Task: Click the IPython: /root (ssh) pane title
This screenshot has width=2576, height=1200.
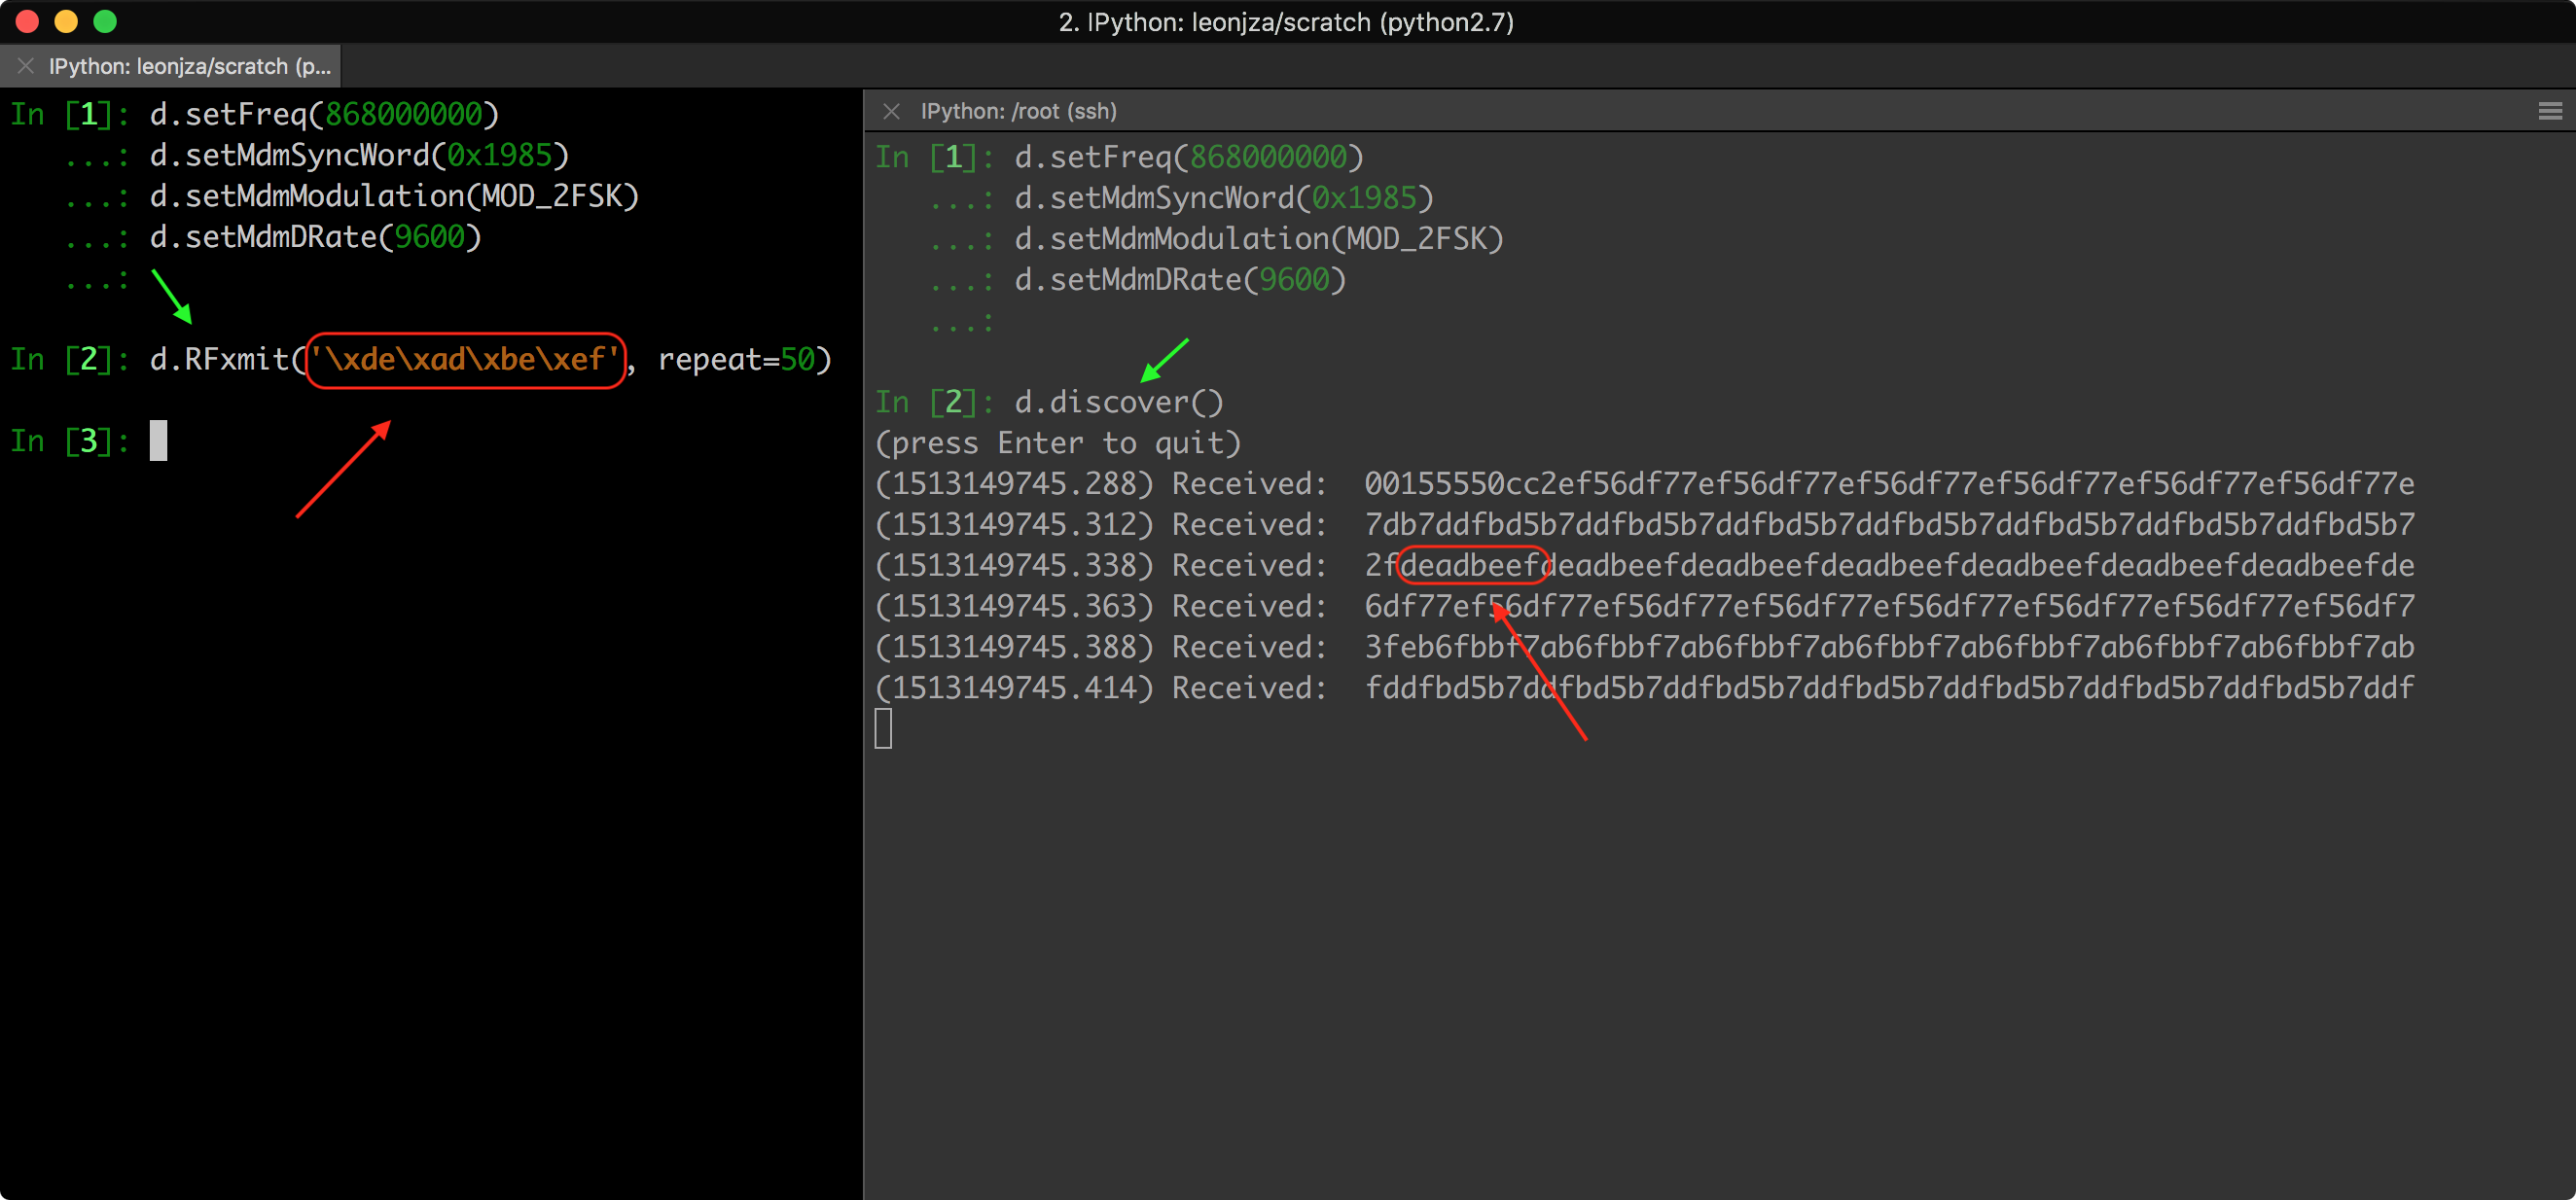Action: pyautogui.click(x=1018, y=111)
